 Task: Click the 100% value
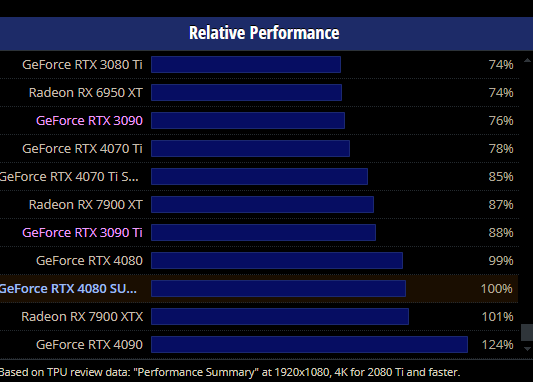coord(496,289)
